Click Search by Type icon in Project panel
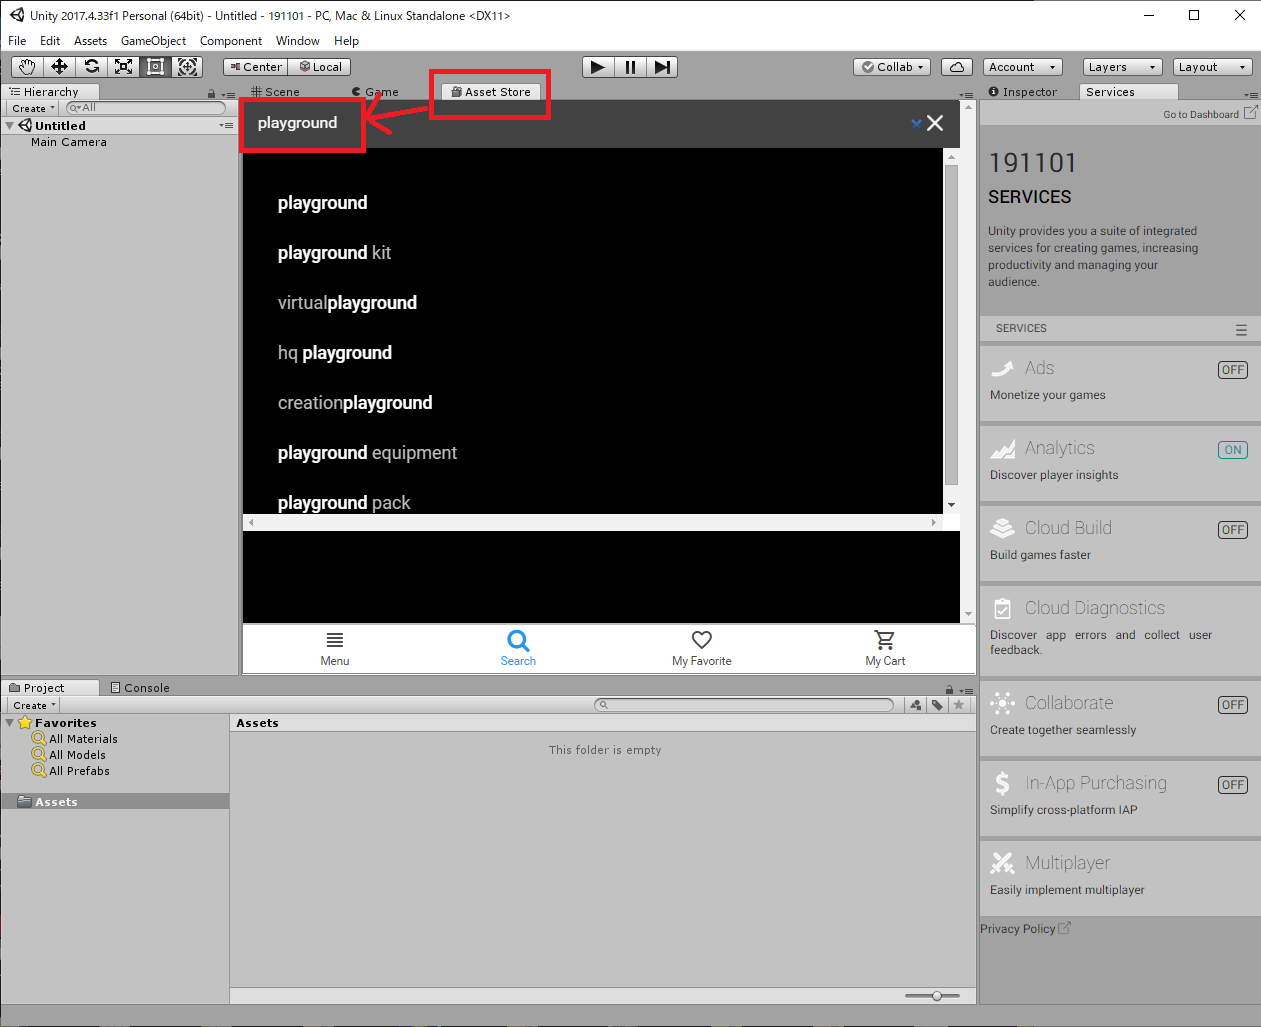Screen dimensions: 1261x1027 coord(916,705)
